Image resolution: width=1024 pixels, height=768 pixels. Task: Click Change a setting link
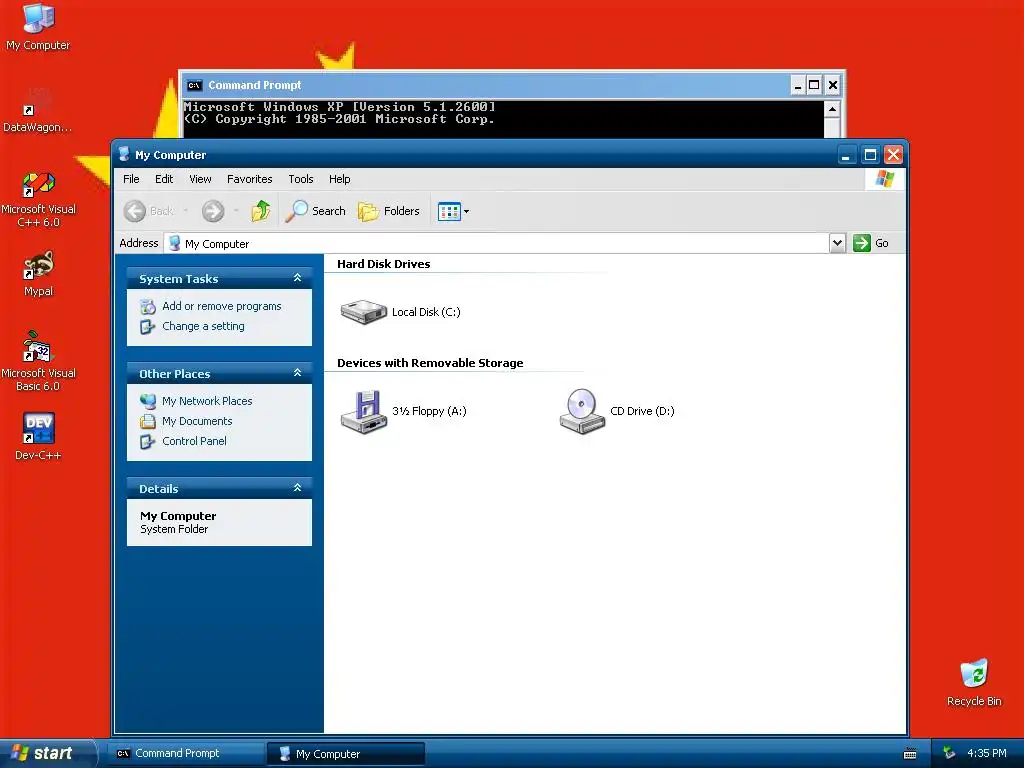point(203,327)
